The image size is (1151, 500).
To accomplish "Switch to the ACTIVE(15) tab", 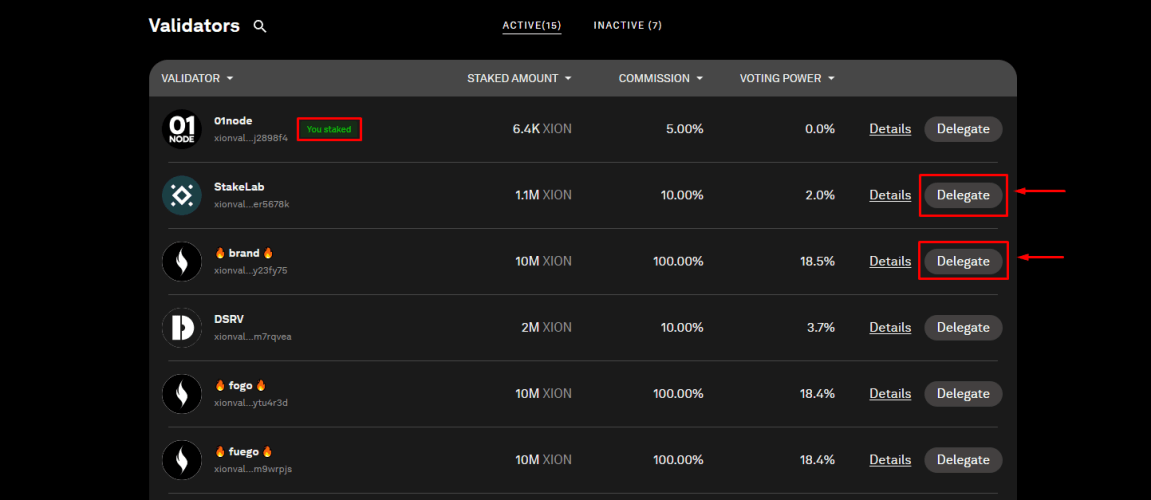I will pos(531,26).
